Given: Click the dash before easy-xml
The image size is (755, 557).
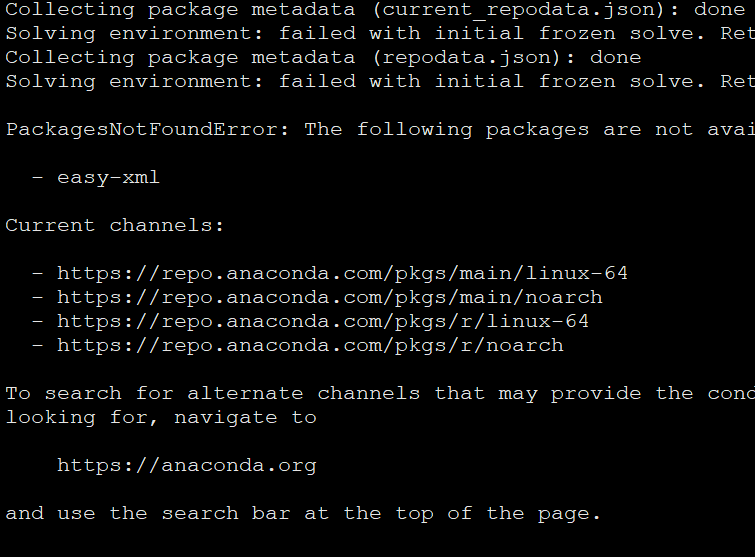Looking at the screenshot, I should point(38,178).
